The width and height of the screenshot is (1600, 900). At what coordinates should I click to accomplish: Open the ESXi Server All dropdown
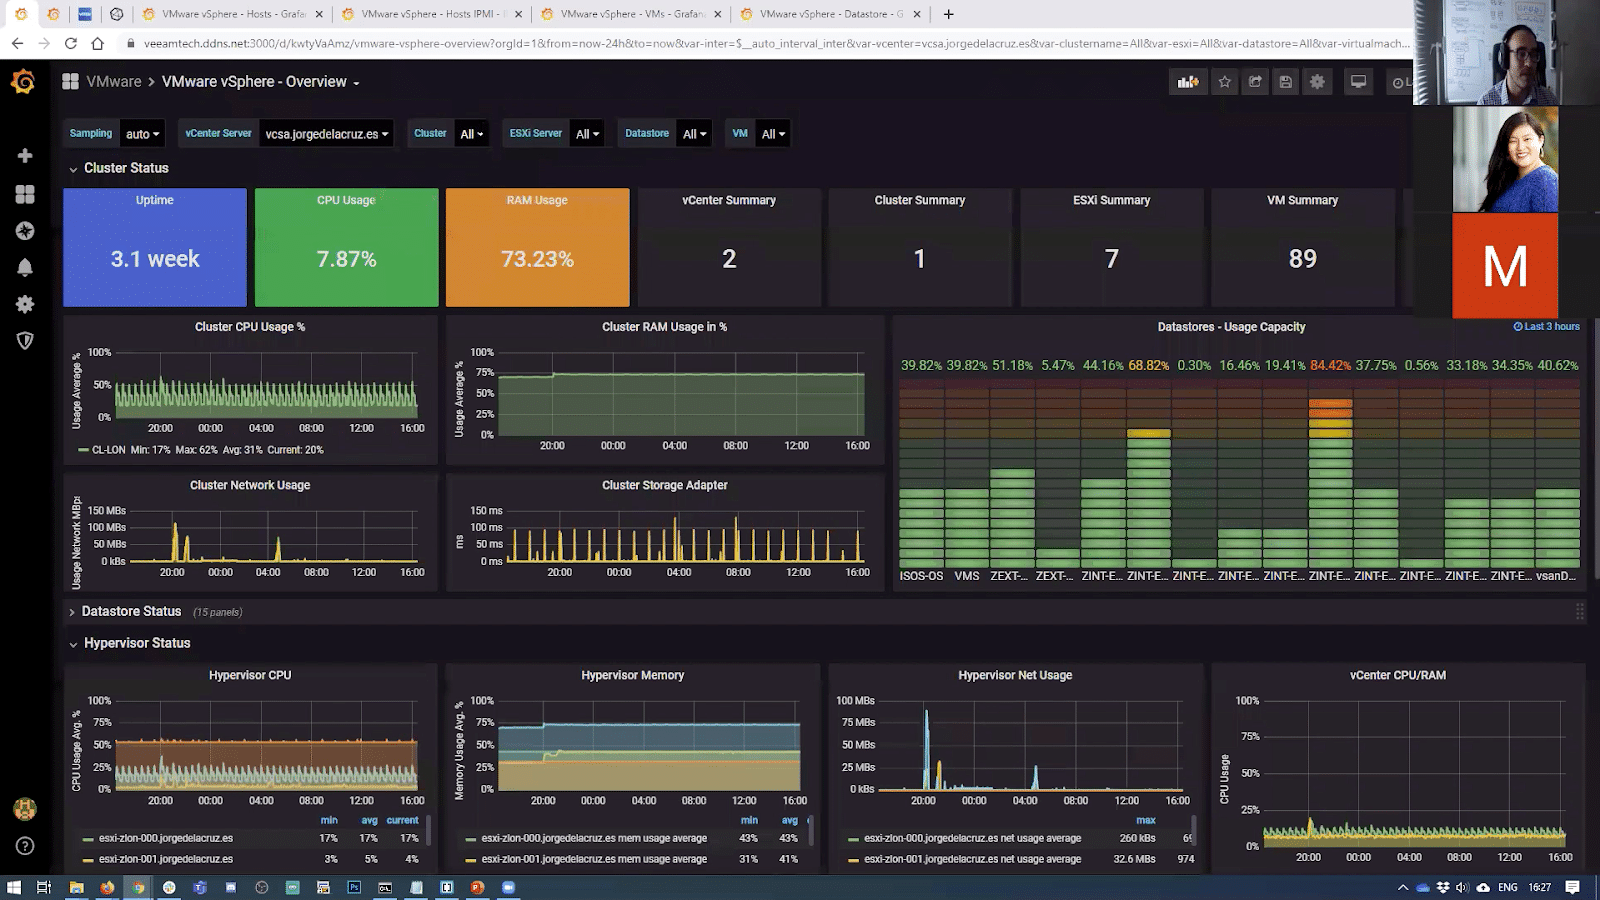[x=586, y=133]
